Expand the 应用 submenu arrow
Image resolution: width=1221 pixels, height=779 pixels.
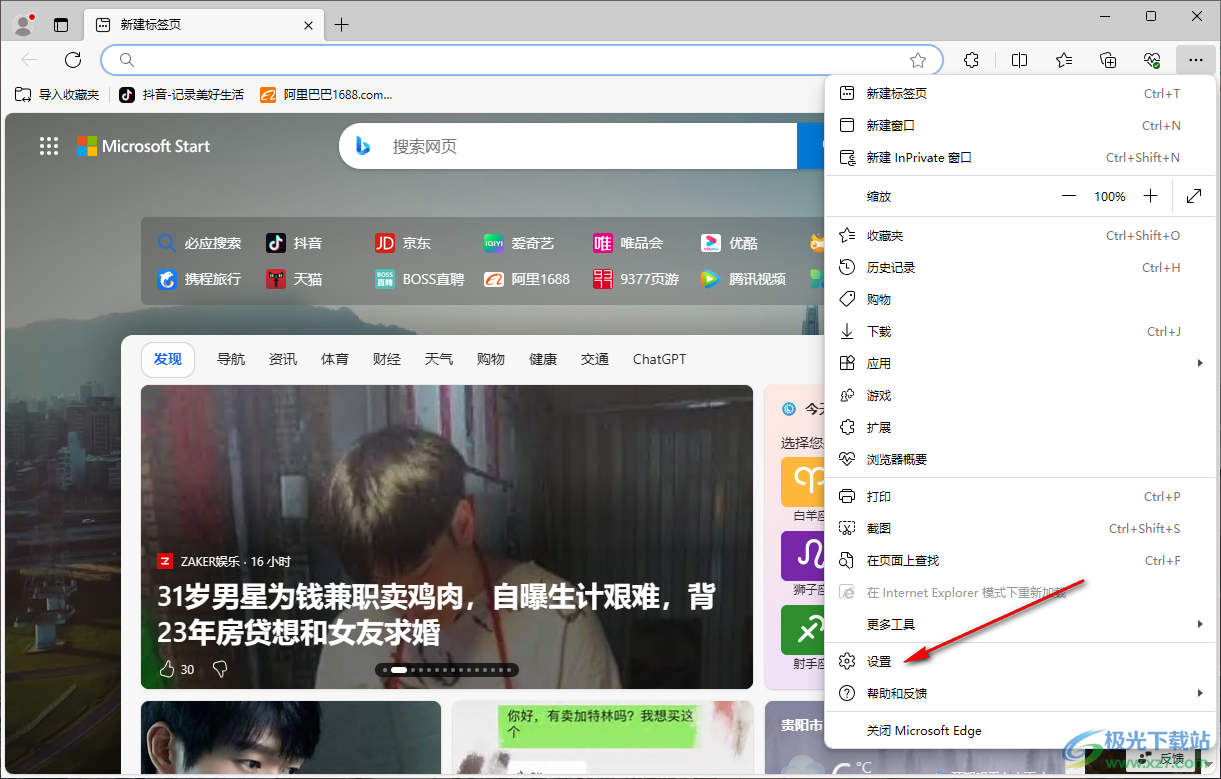click(x=1199, y=363)
